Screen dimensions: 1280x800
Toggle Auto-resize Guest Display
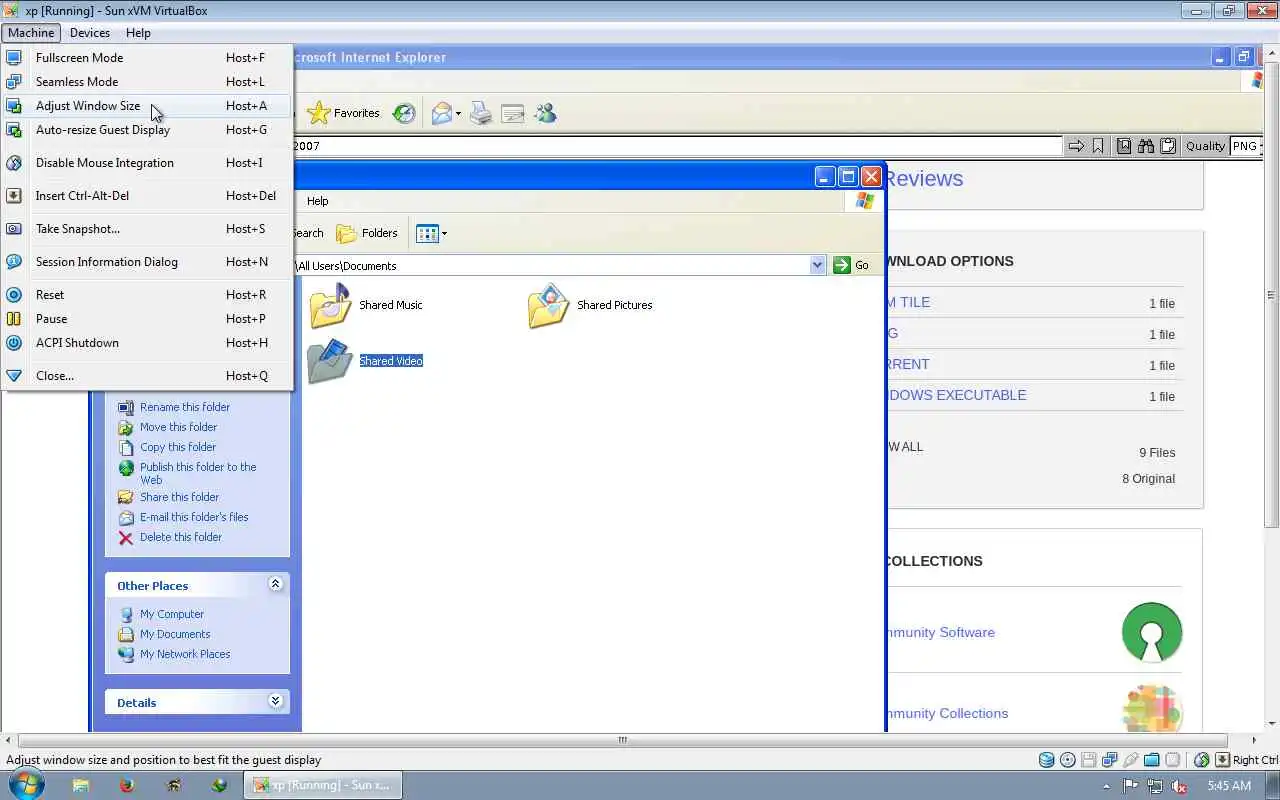tap(148, 130)
